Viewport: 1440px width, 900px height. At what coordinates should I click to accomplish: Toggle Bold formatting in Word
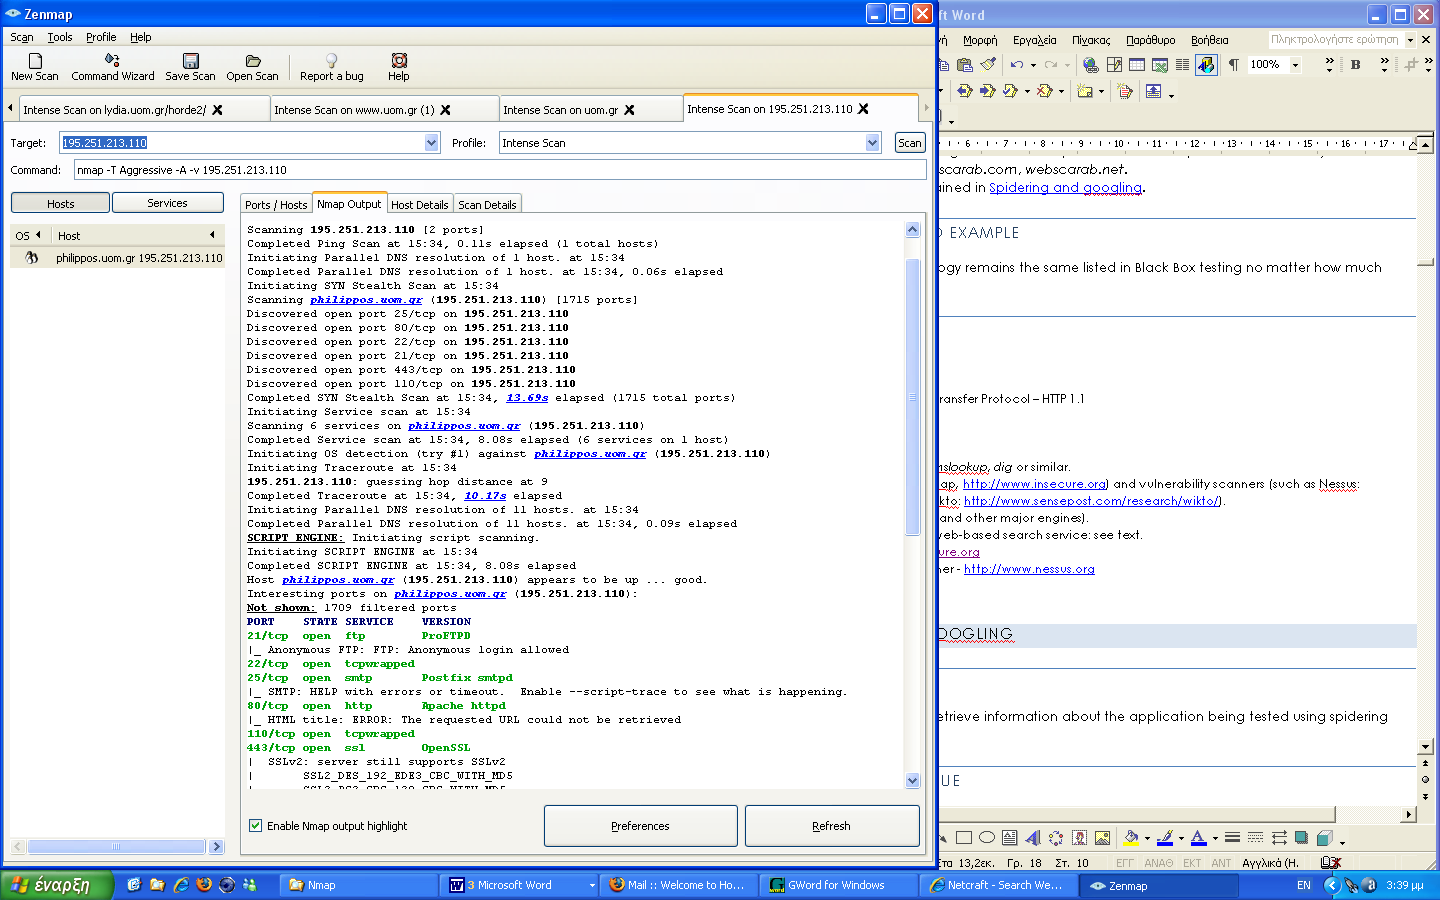[1355, 64]
